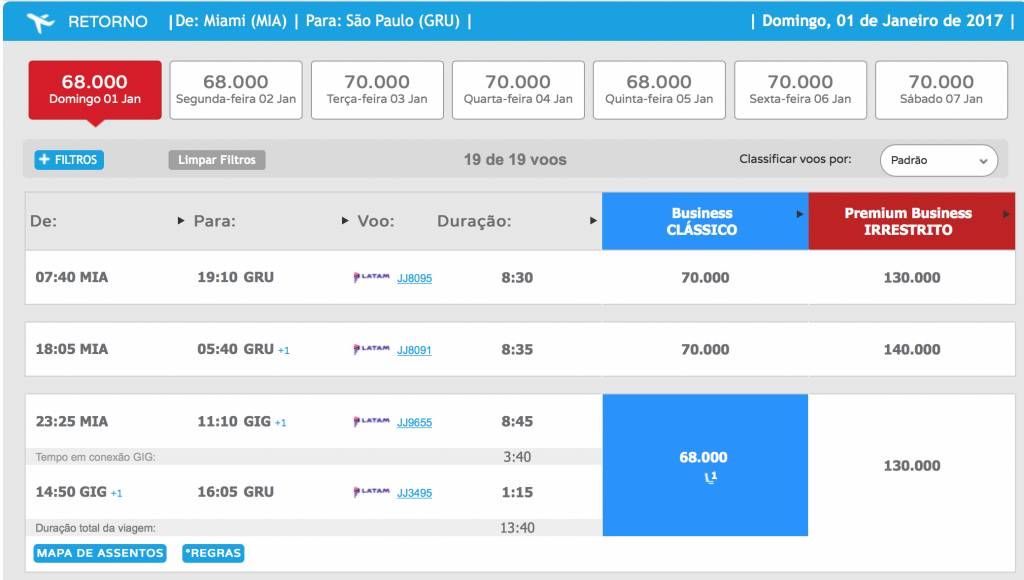Click the 11:10 GIG arrival time

(234, 421)
